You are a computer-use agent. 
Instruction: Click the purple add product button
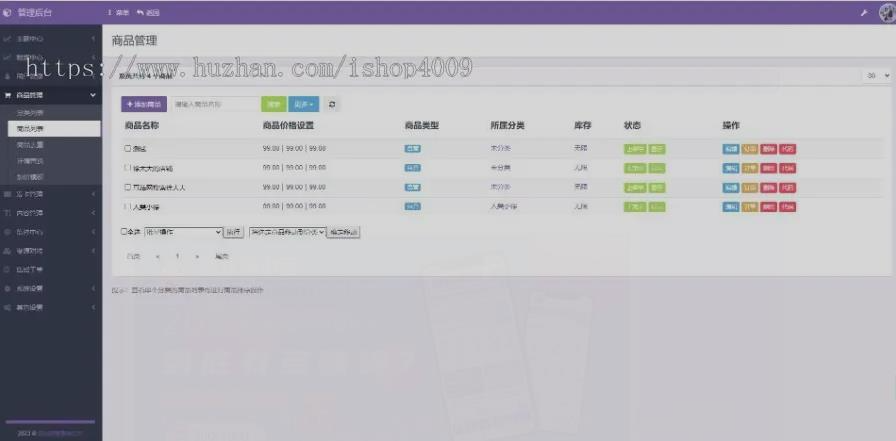(144, 105)
